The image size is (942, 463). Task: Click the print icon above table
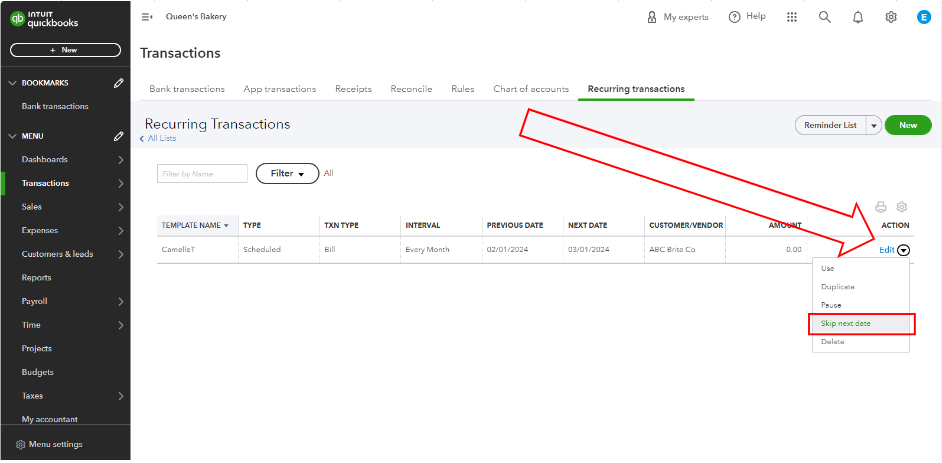[x=881, y=207]
